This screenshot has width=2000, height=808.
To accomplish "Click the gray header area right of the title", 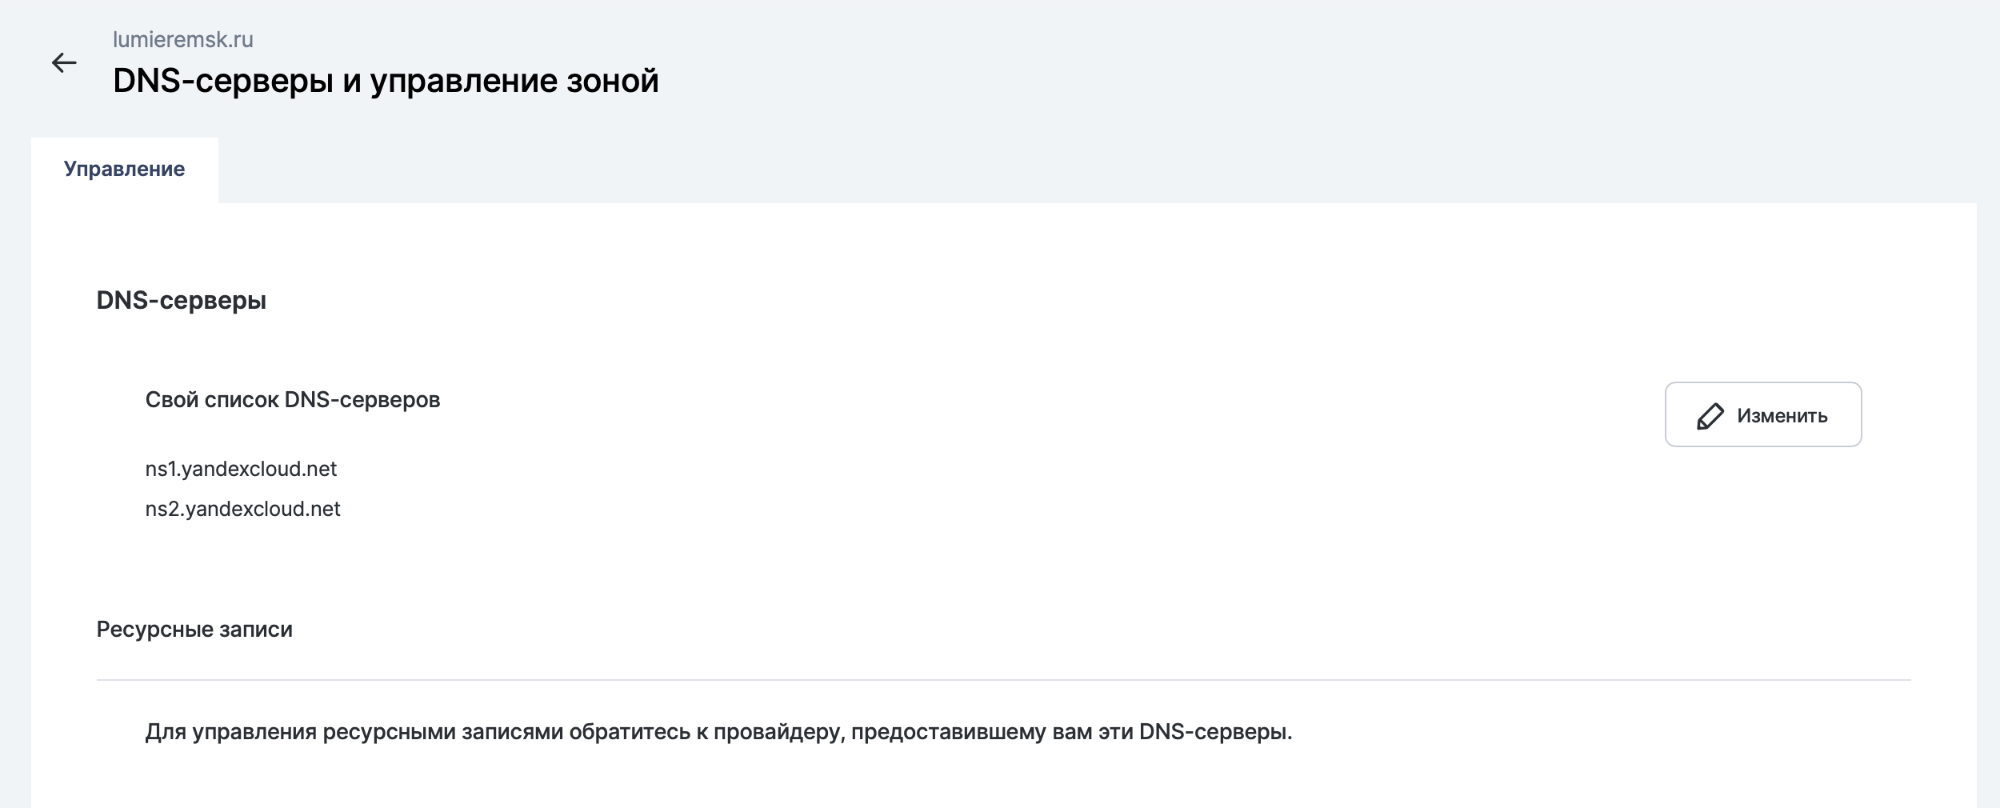I will coord(1300,70).
